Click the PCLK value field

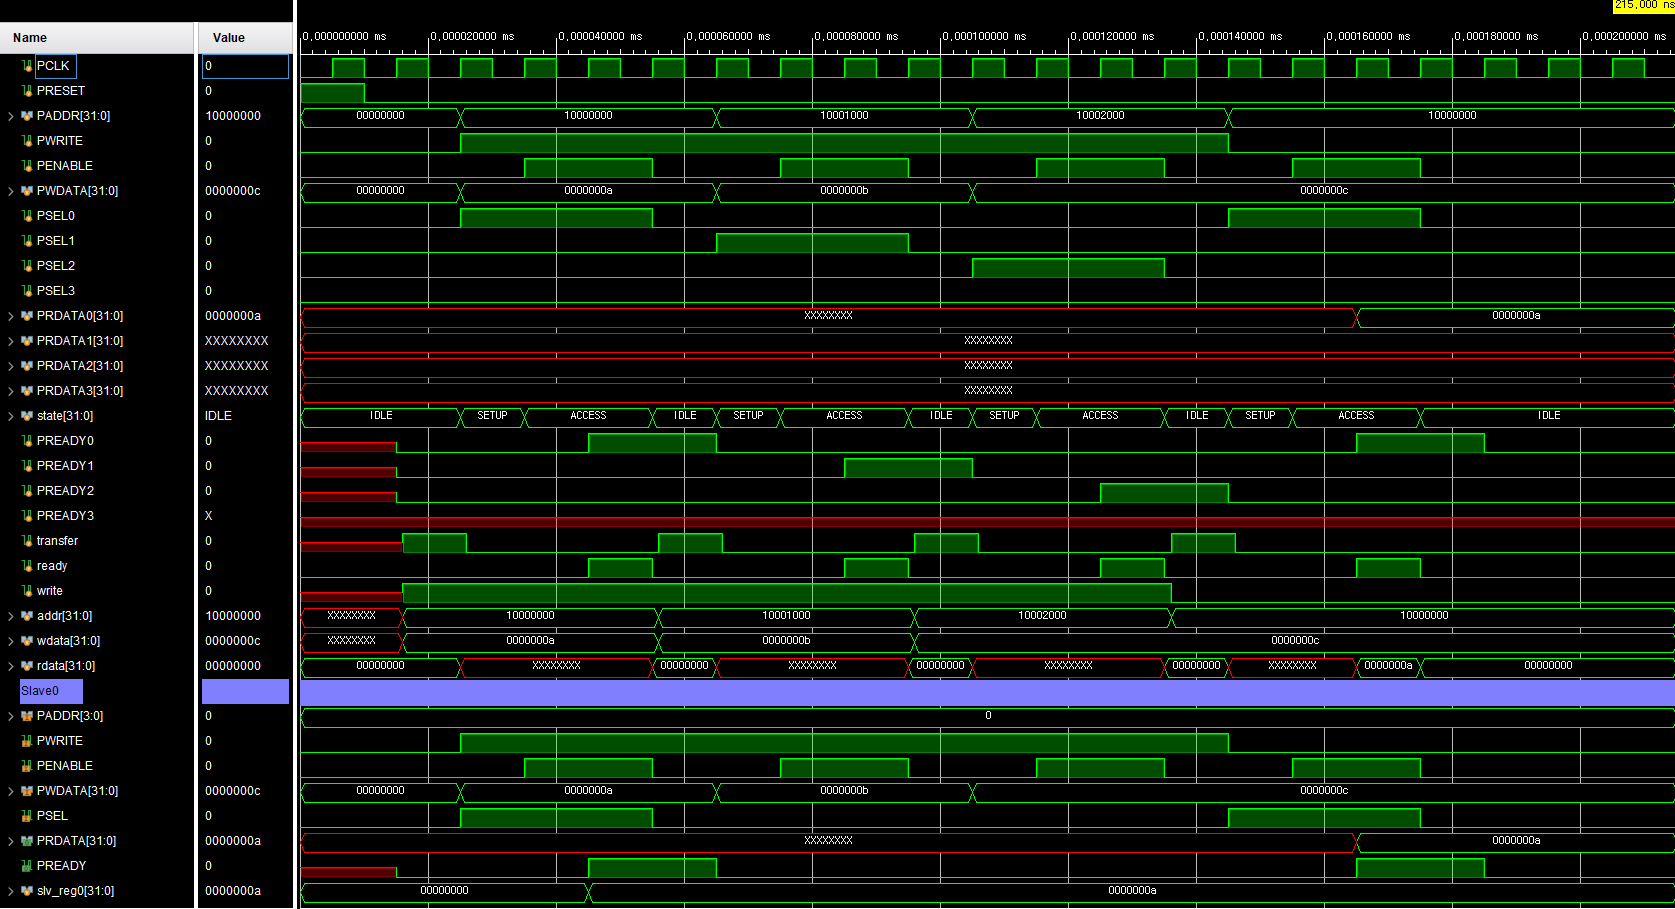(245, 66)
